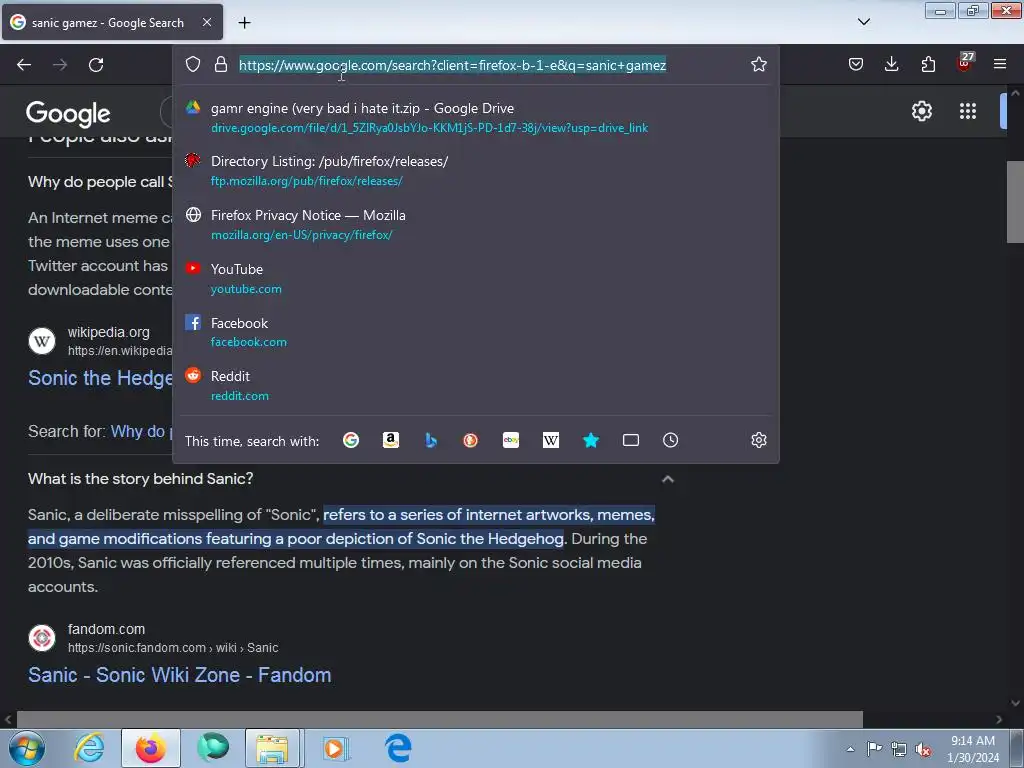Open a new tab with plus button

[x=244, y=23]
